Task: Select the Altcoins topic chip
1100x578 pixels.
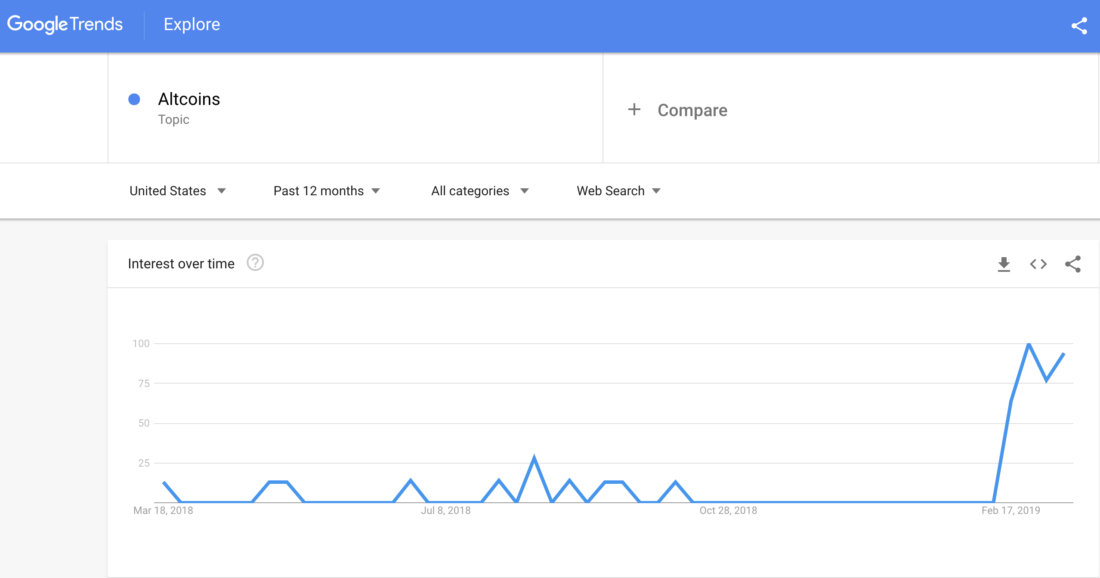Action: [x=189, y=98]
